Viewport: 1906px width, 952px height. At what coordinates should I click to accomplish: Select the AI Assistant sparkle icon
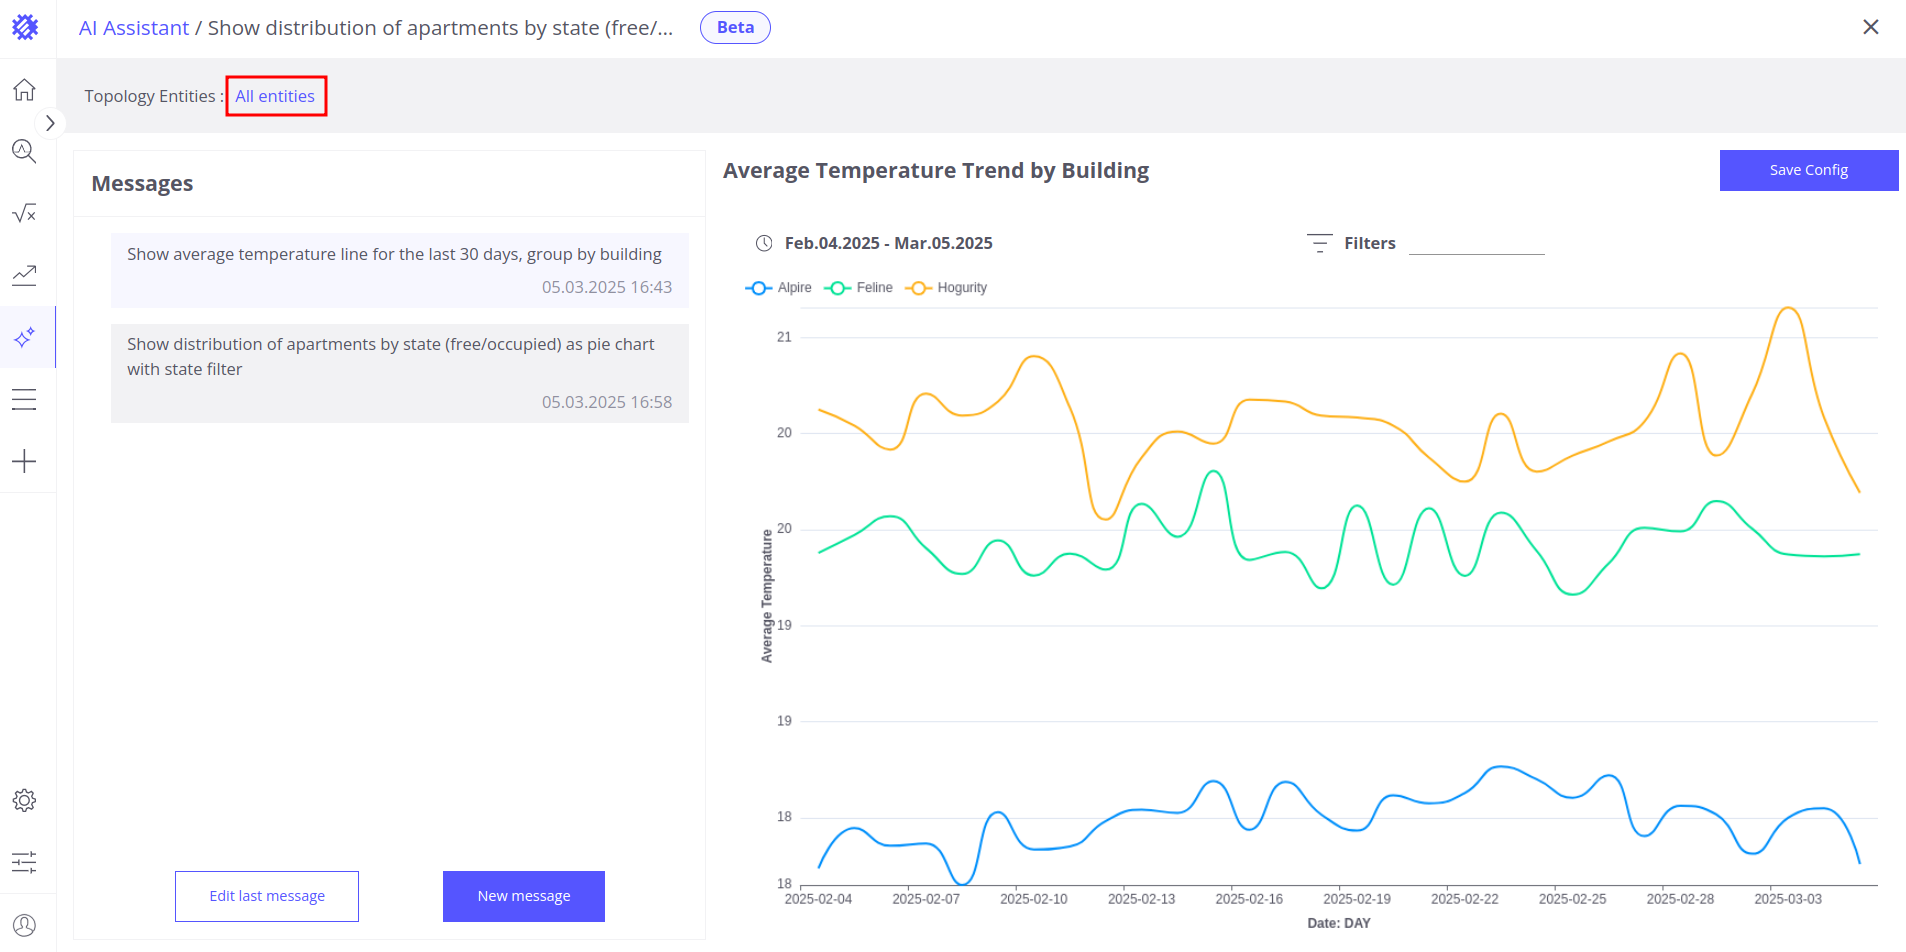click(24, 337)
